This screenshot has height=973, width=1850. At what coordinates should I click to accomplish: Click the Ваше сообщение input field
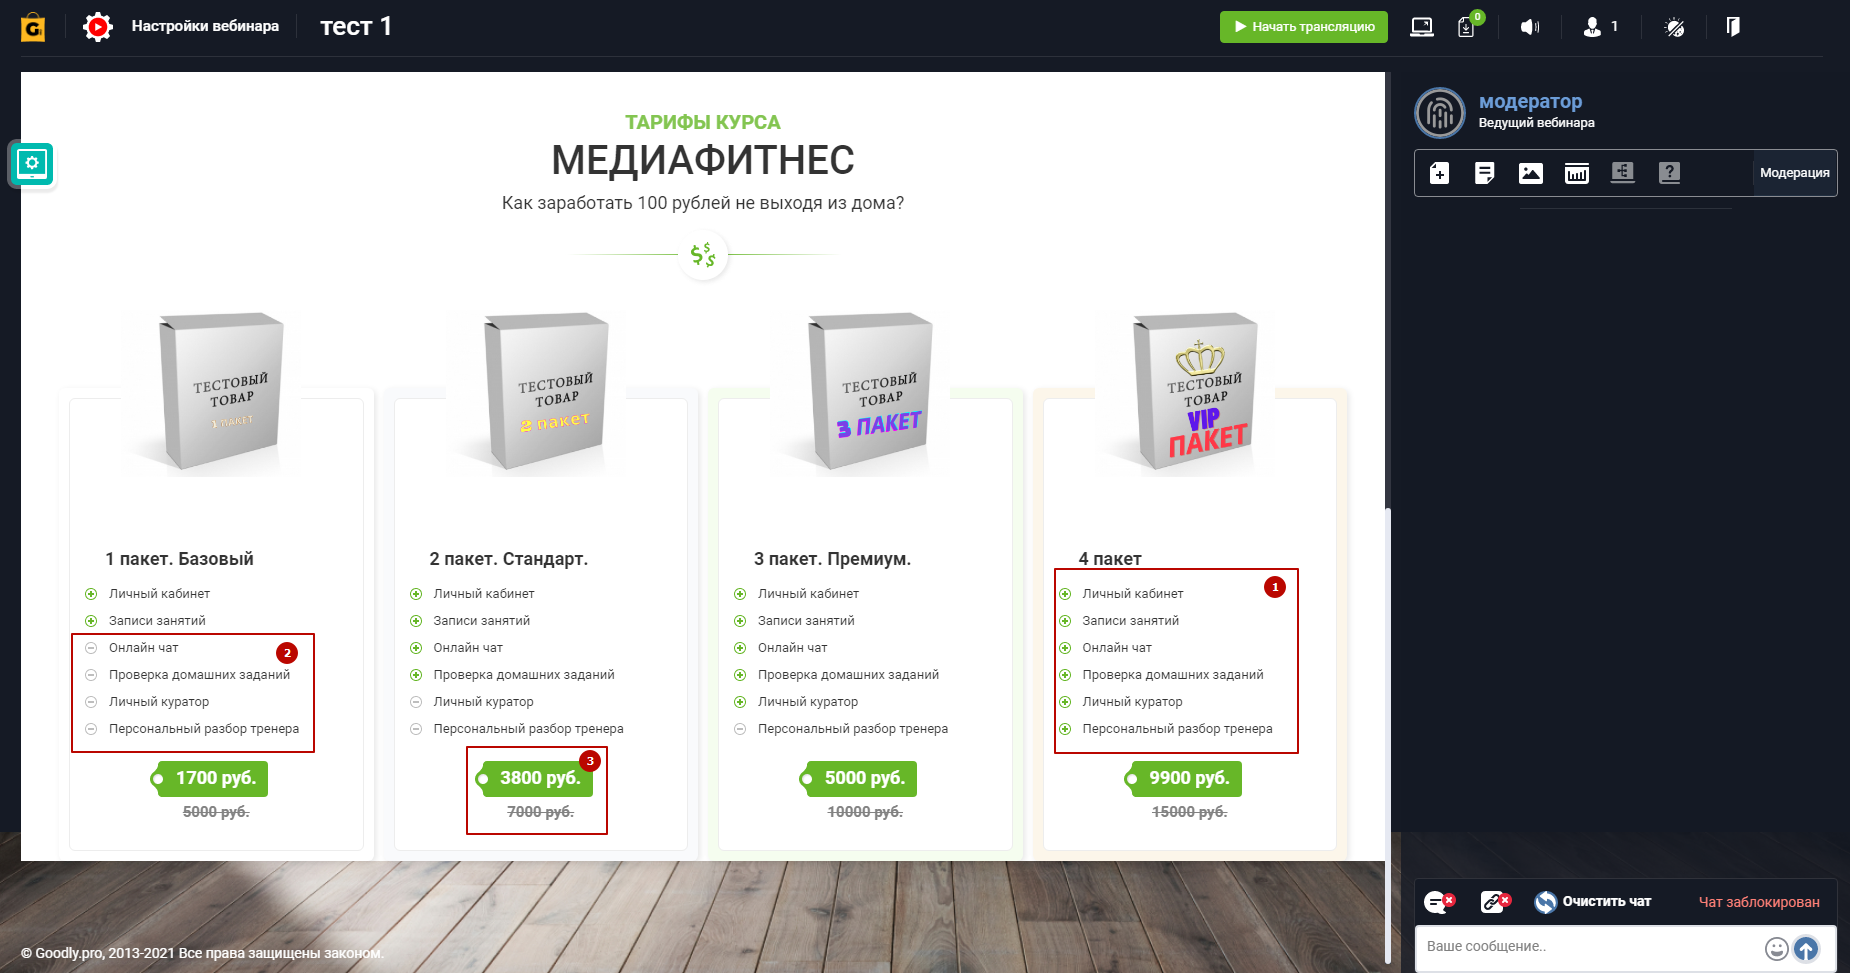[1590, 947]
